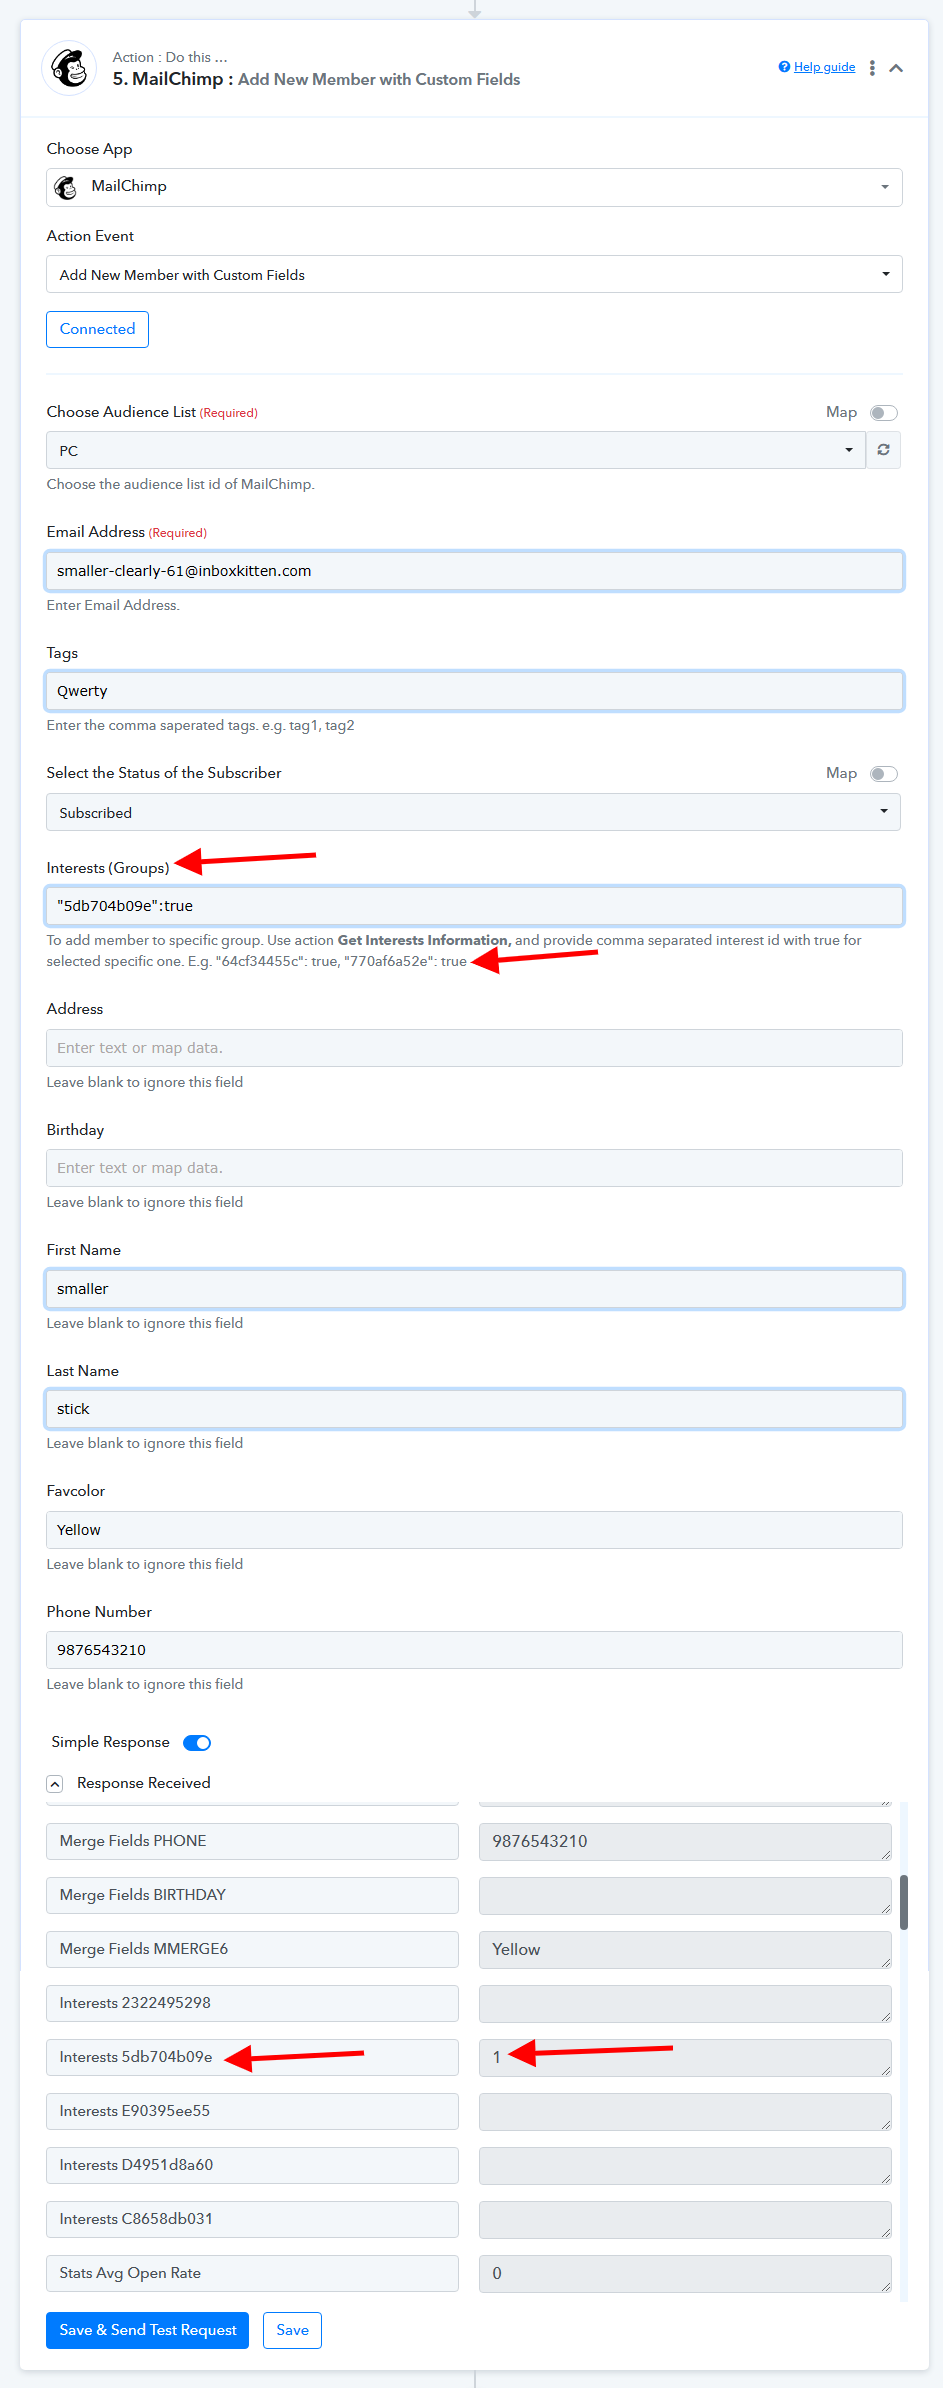Click the Phone Number field

[474, 1650]
